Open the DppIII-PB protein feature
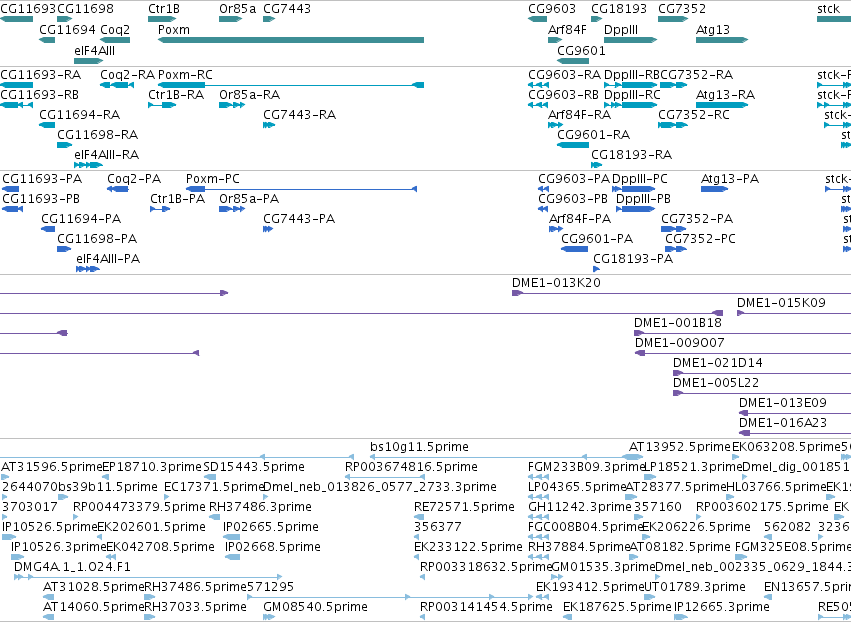Screen dimensions: 851x622 click(x=636, y=209)
